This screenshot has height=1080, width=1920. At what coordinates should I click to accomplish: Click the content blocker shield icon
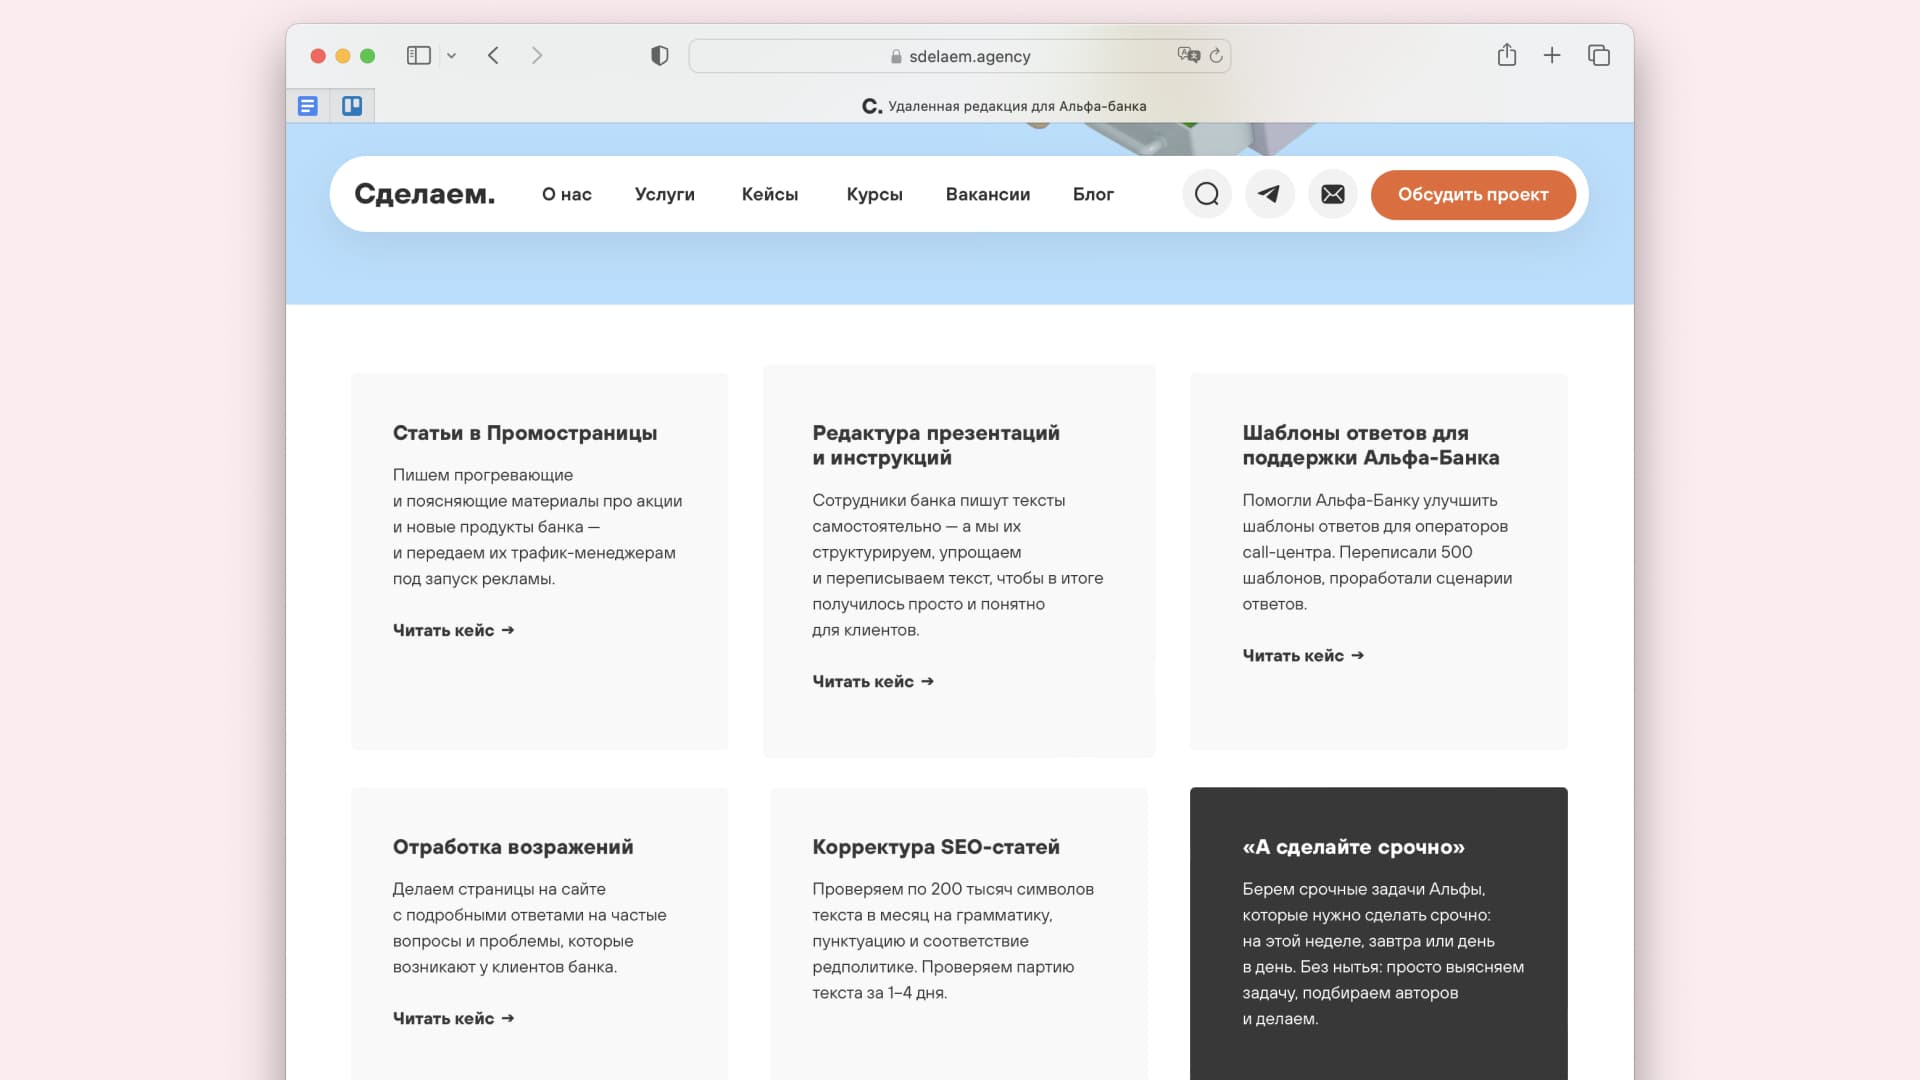coord(658,55)
